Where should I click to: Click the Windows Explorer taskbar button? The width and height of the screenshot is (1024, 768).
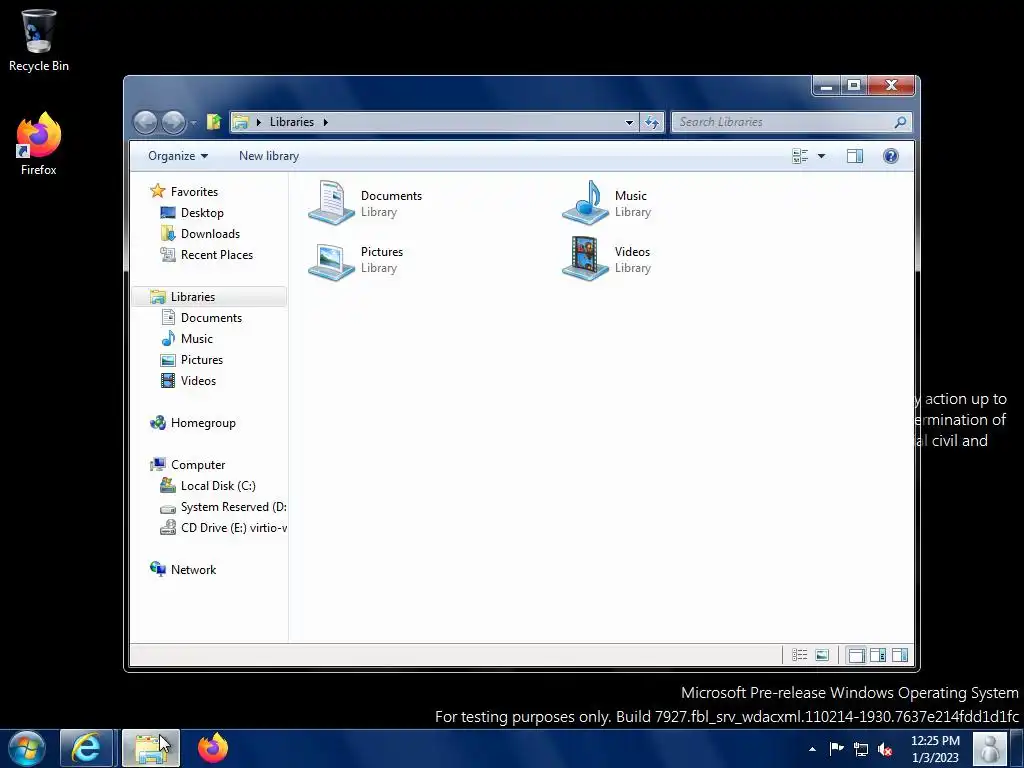[151, 748]
